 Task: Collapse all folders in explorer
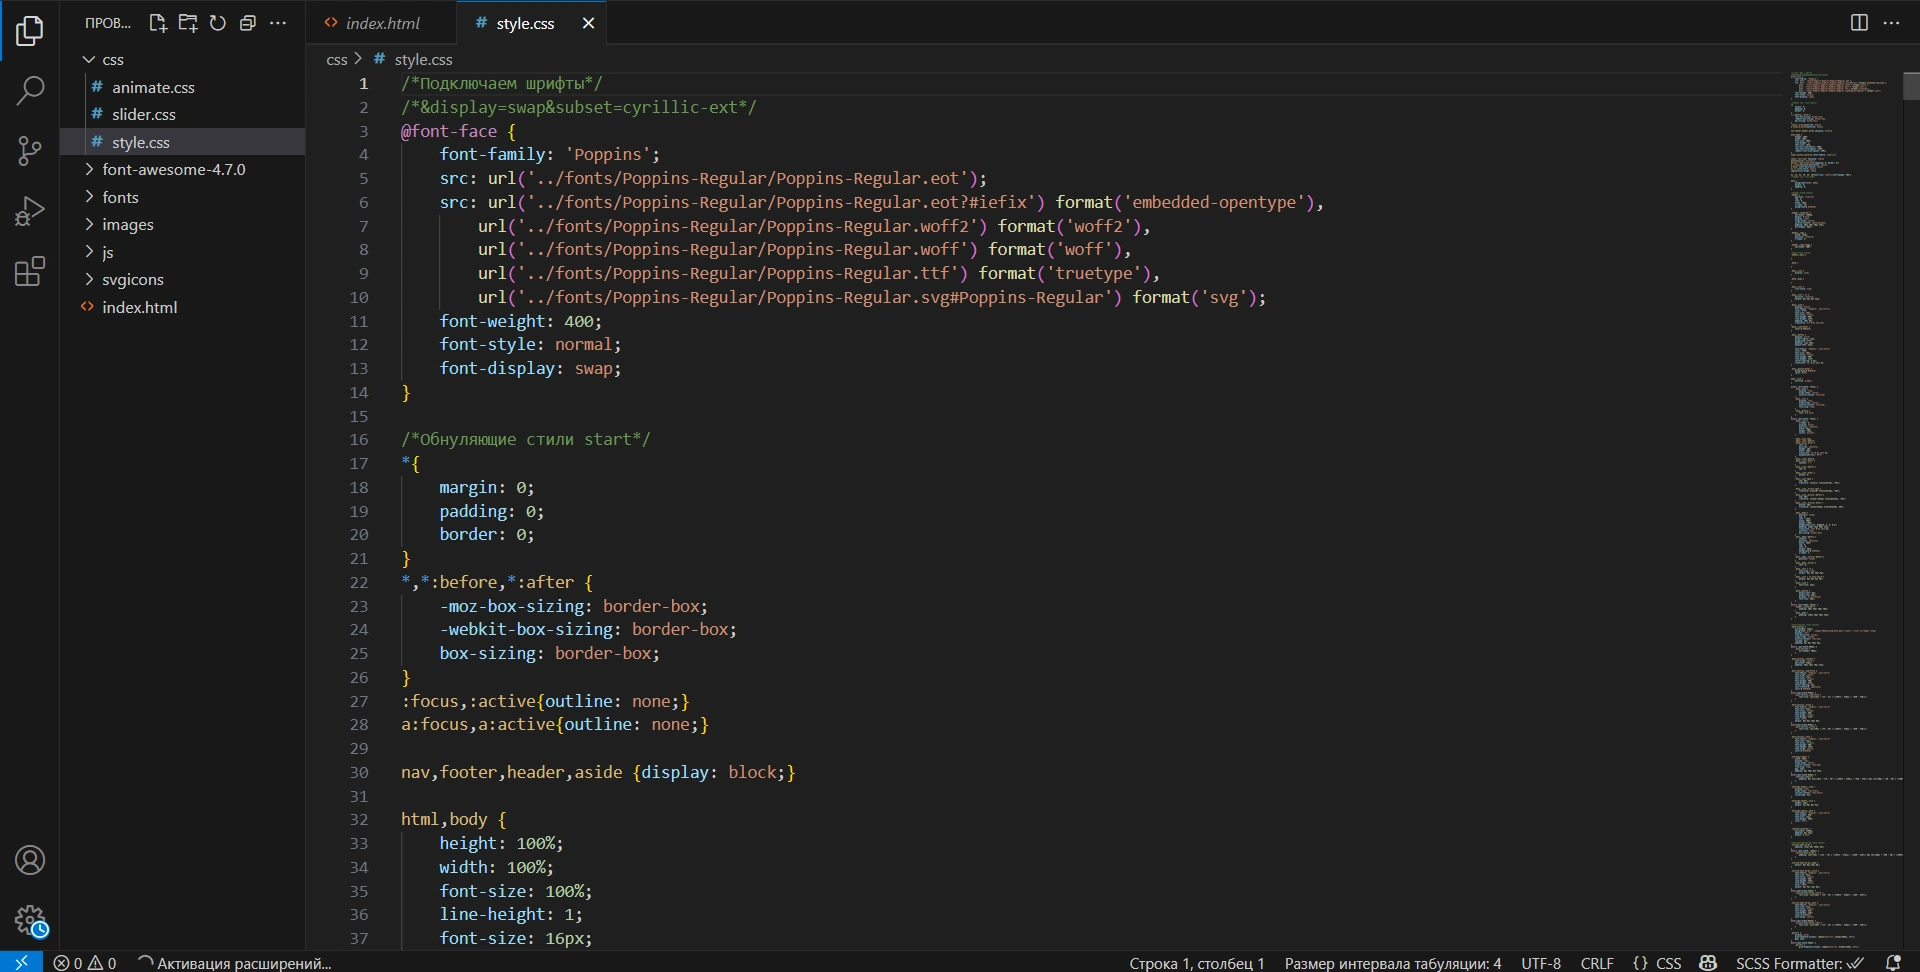tap(247, 23)
